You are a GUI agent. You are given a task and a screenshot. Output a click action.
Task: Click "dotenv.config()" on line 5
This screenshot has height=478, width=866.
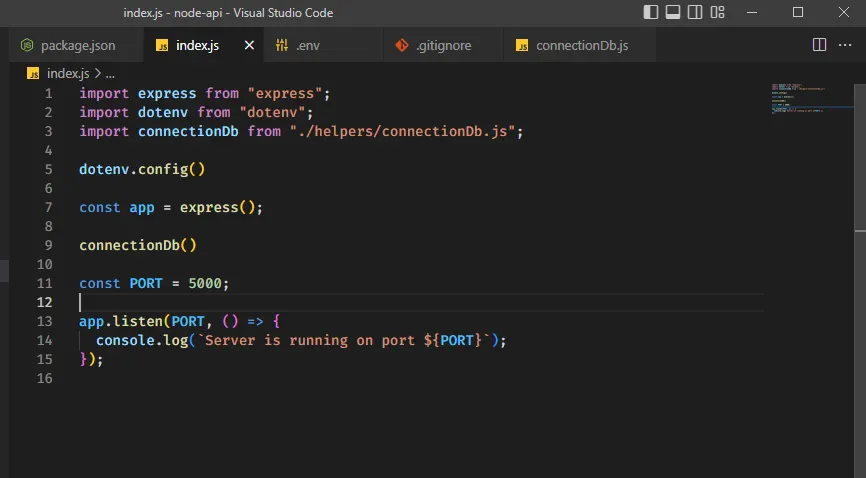click(142, 169)
